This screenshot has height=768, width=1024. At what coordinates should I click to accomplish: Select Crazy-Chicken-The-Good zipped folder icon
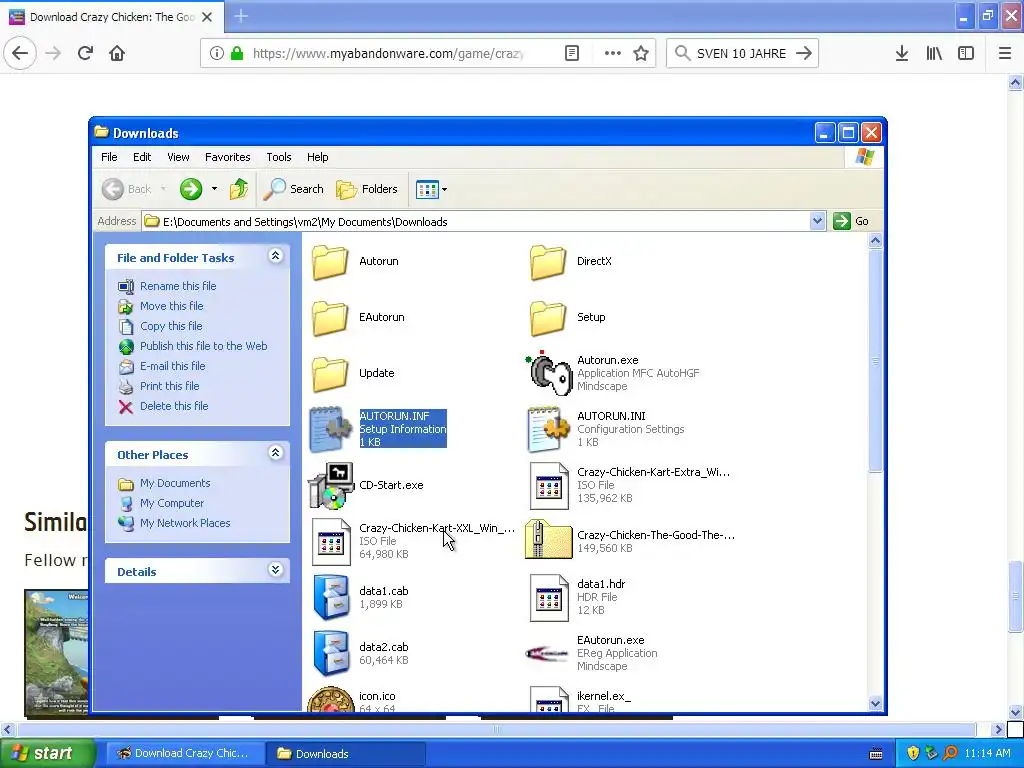(549, 540)
